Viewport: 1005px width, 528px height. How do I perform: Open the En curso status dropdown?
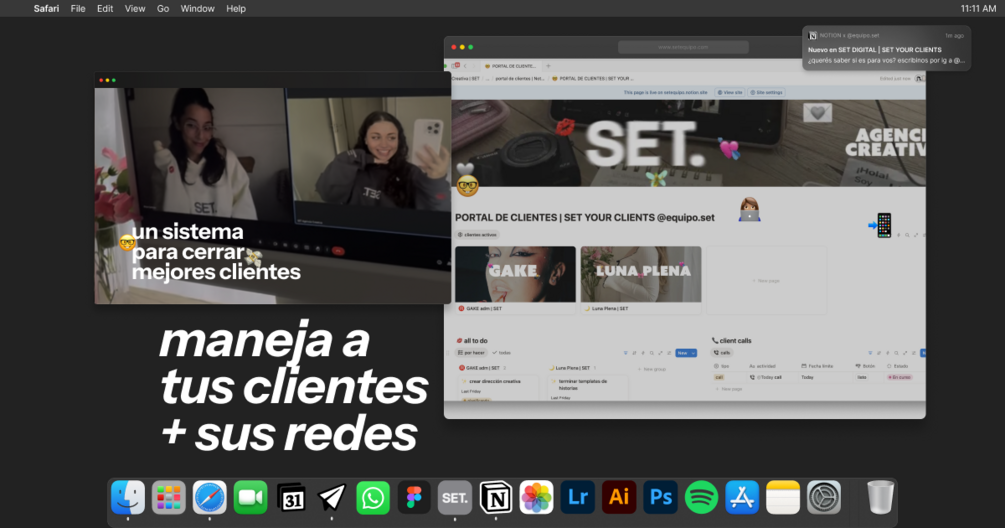click(x=899, y=377)
